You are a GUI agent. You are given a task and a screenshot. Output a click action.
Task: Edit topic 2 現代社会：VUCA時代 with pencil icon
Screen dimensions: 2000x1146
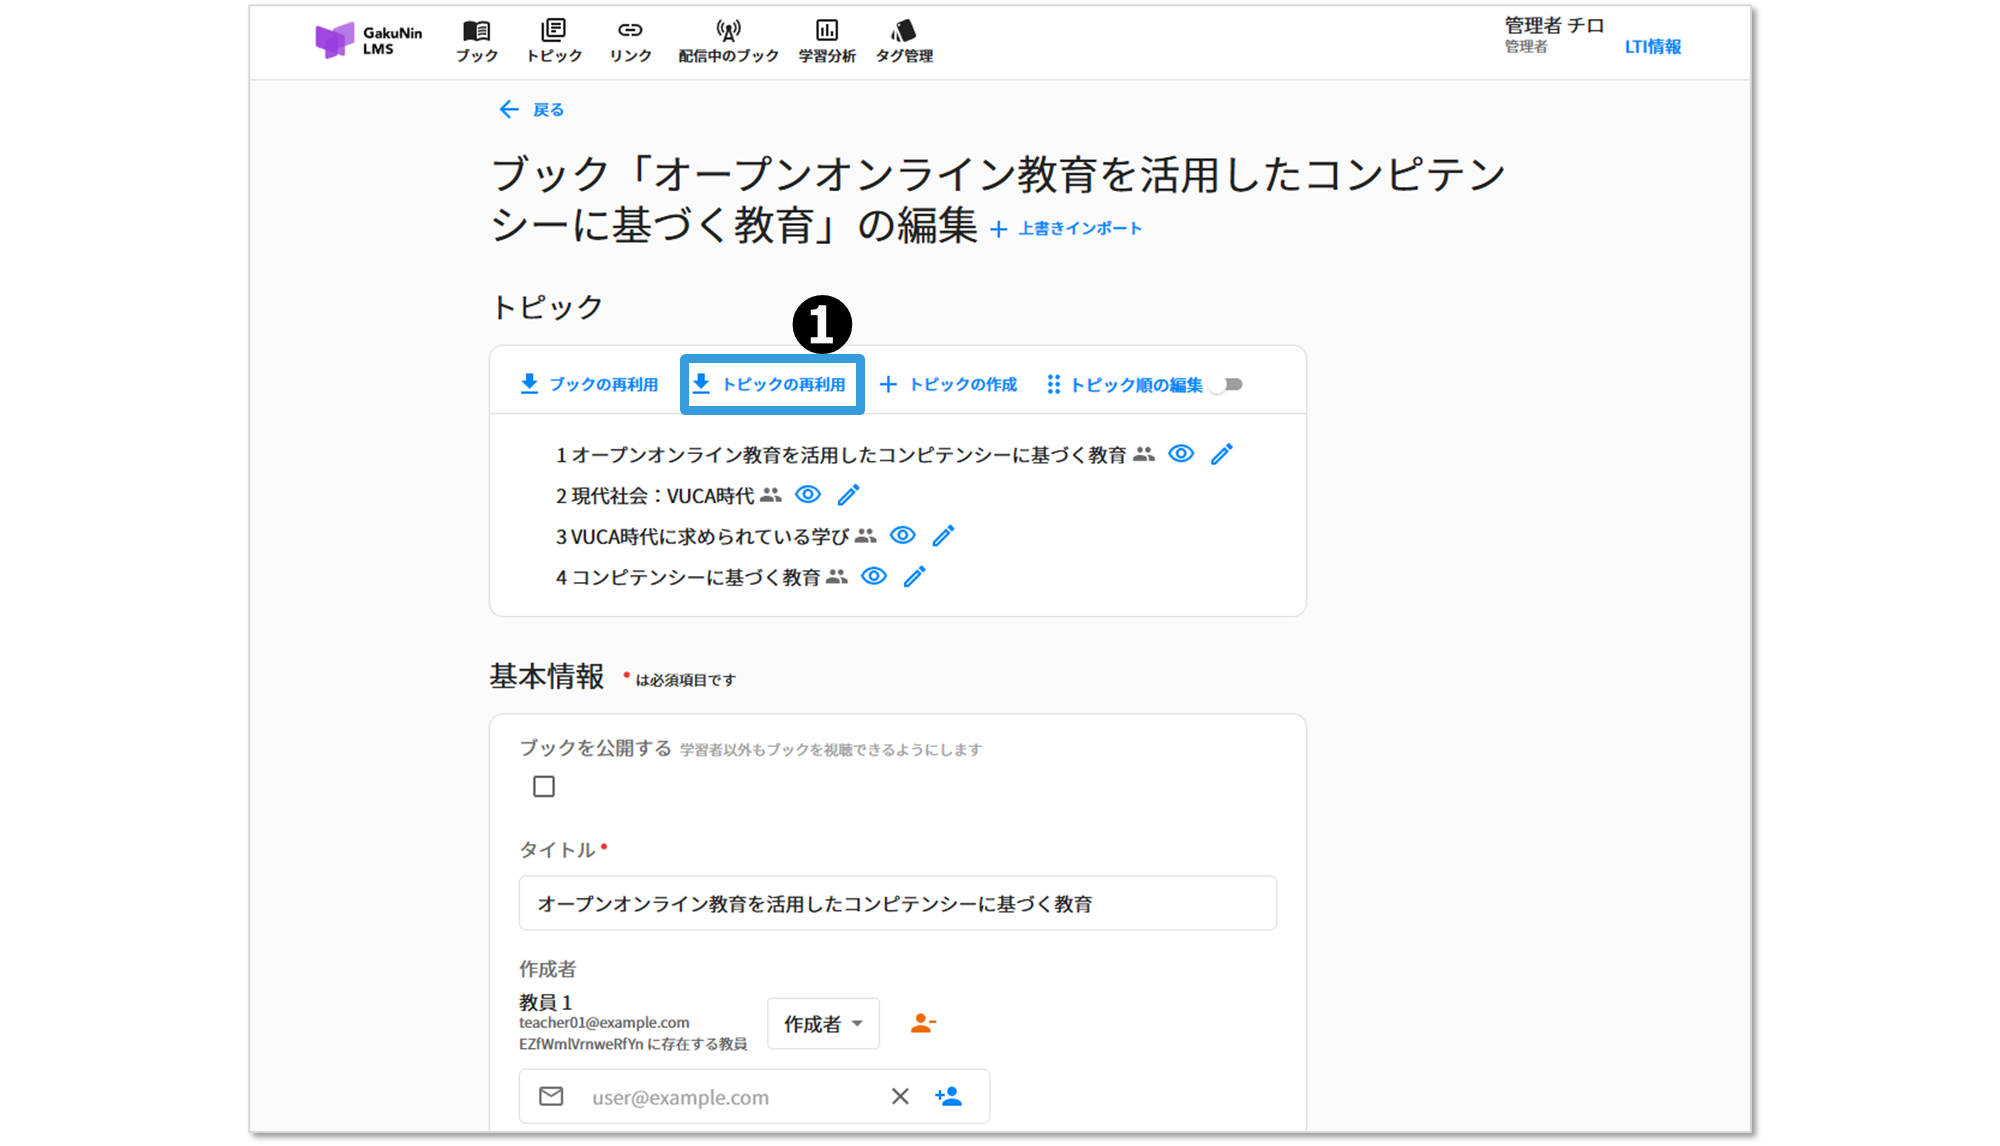tap(848, 495)
